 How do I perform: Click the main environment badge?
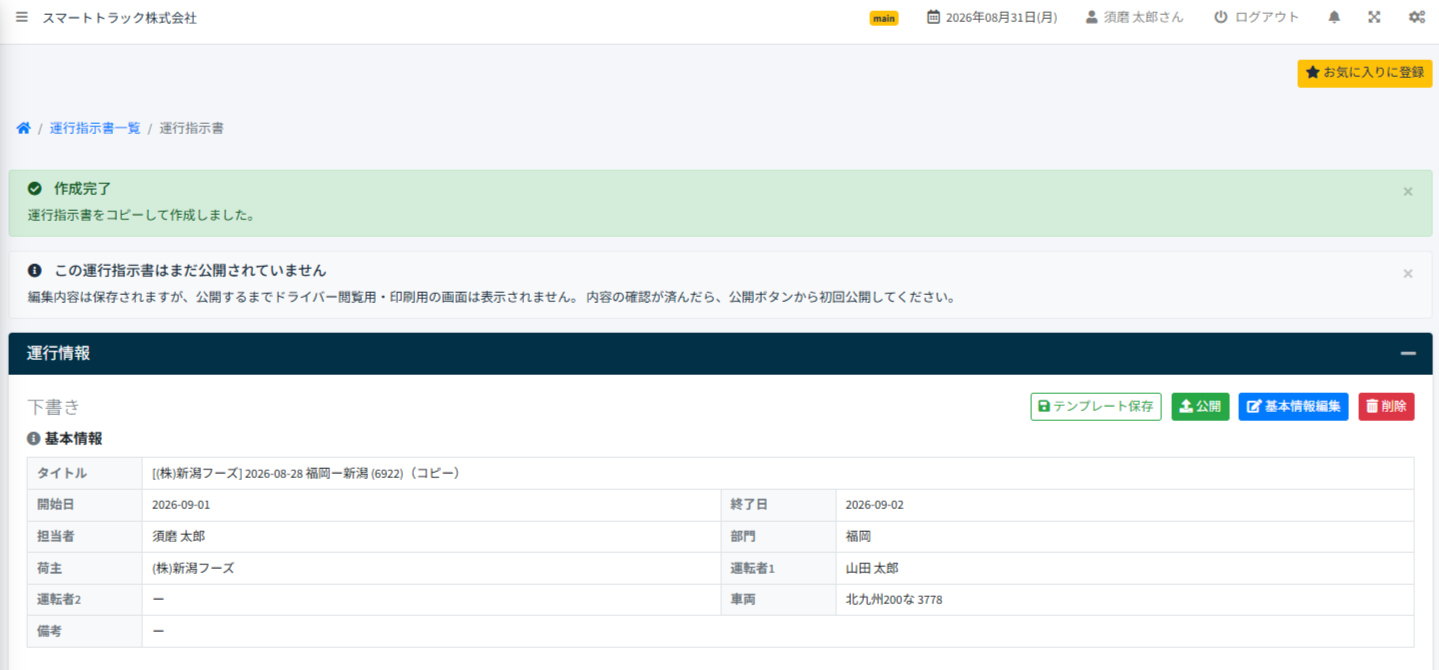(884, 18)
